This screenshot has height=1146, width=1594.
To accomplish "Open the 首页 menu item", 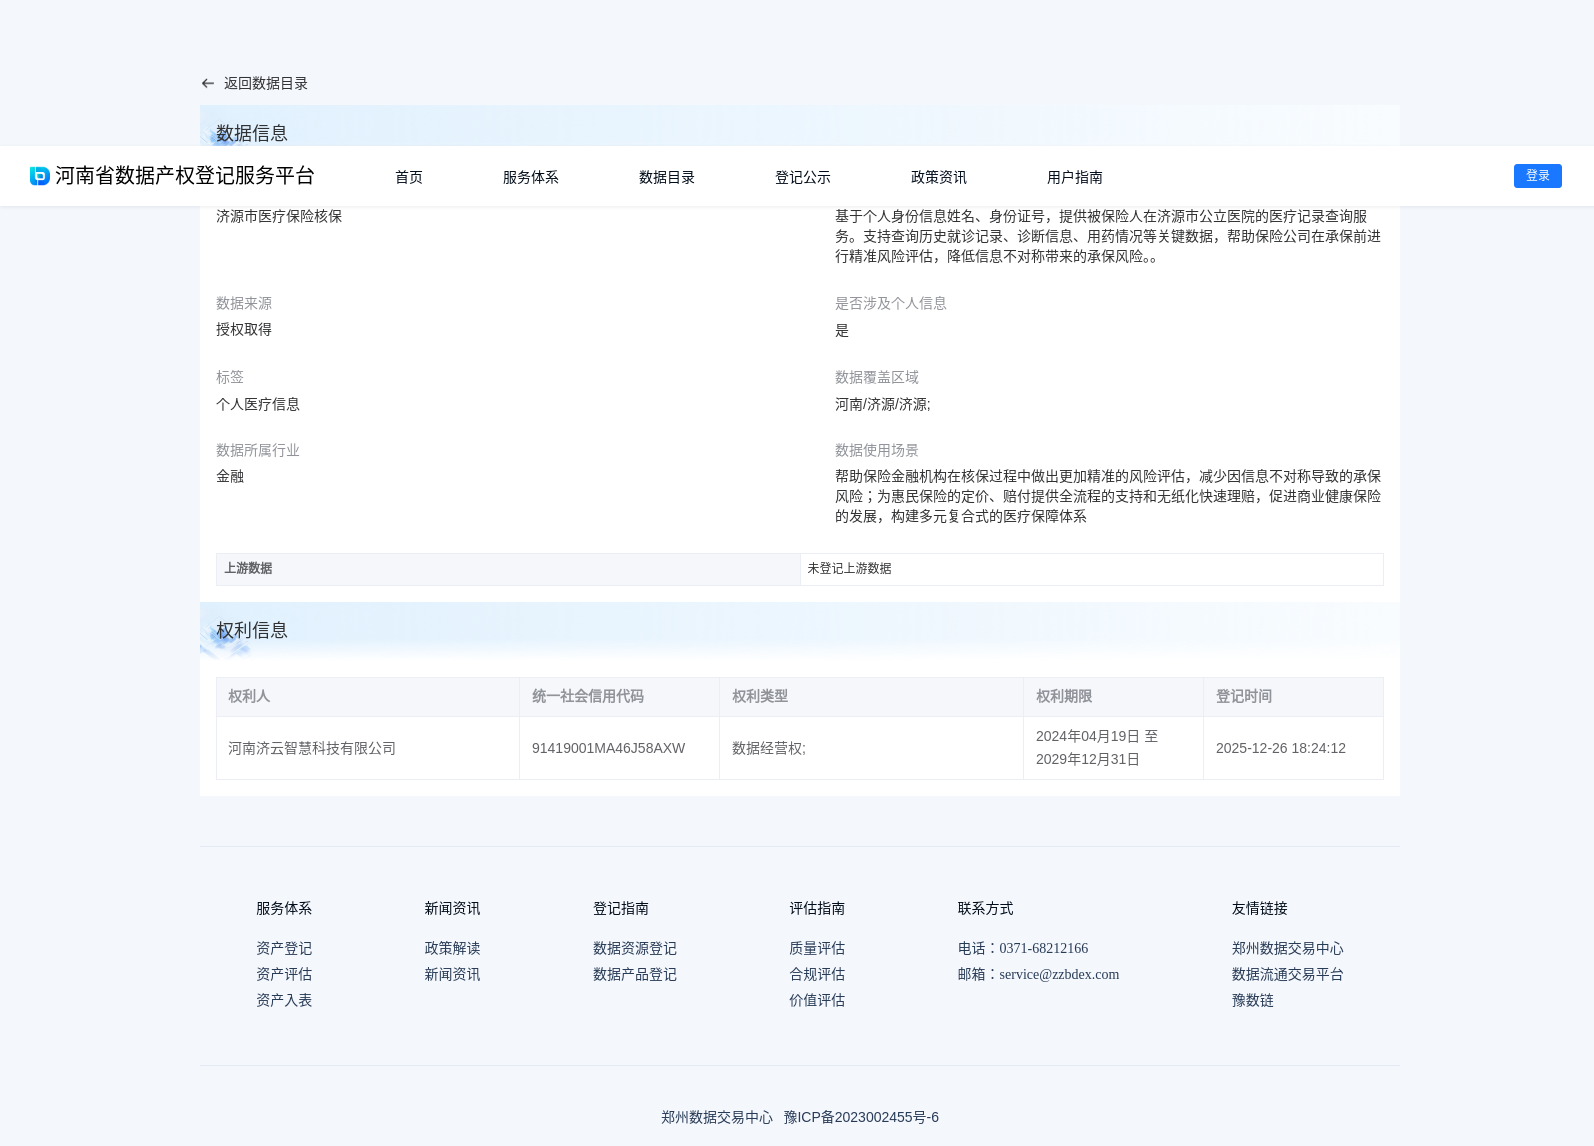I will click(x=409, y=177).
